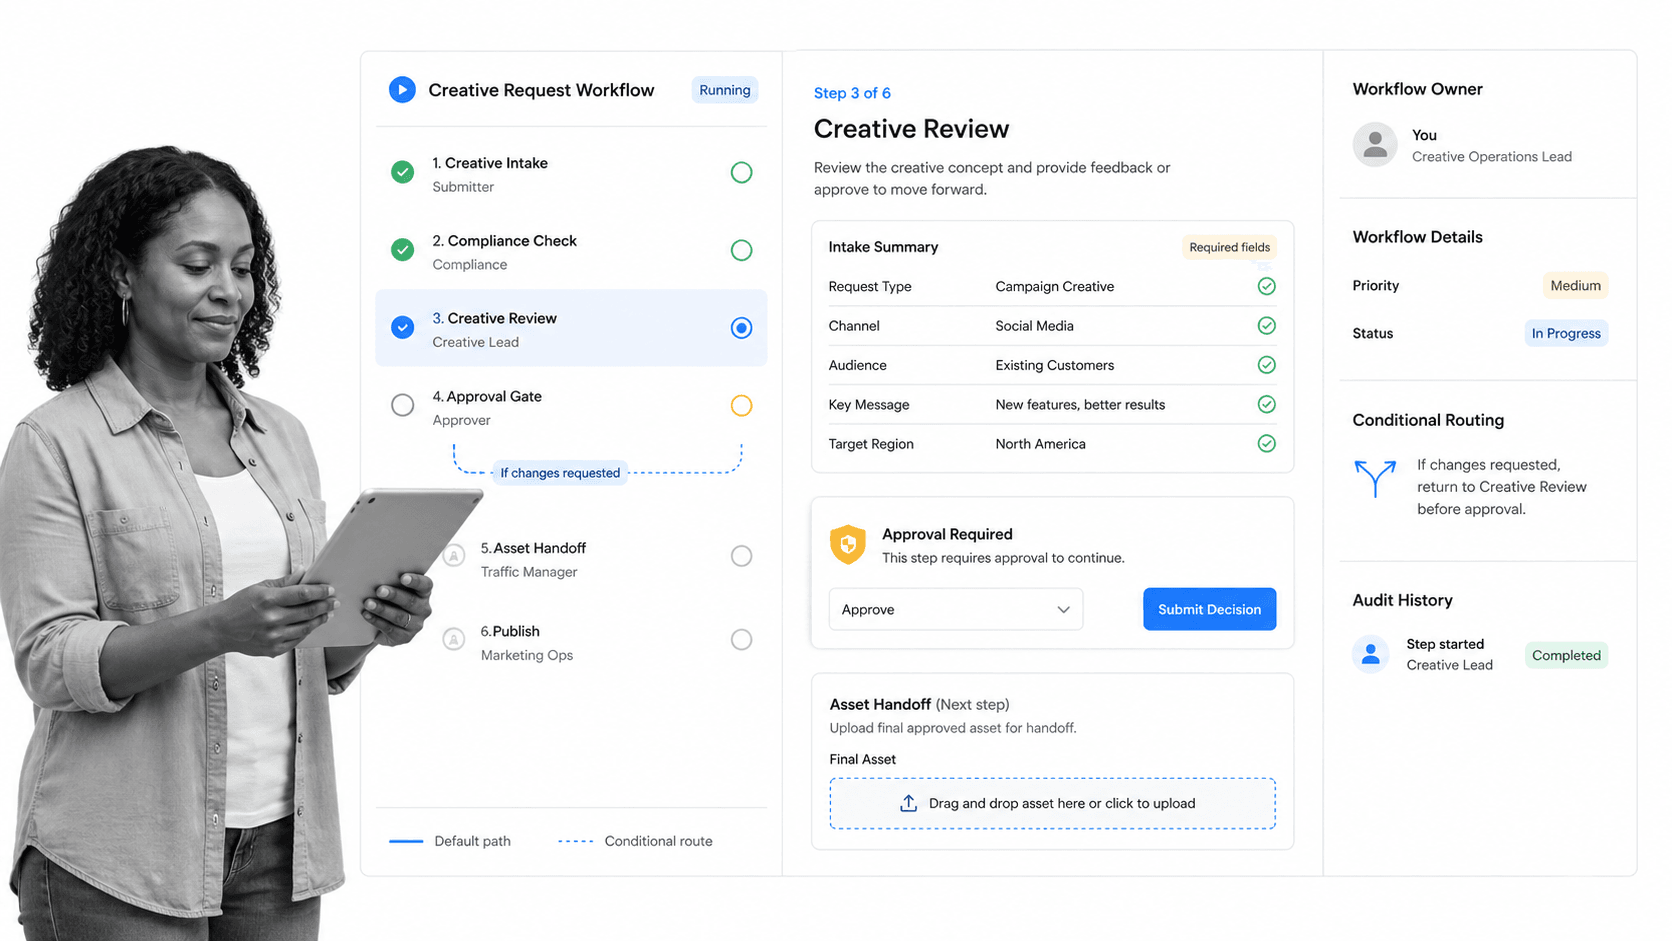Select the filled radio for Creative Review
This screenshot has height=941, width=1672.
pyautogui.click(x=741, y=328)
